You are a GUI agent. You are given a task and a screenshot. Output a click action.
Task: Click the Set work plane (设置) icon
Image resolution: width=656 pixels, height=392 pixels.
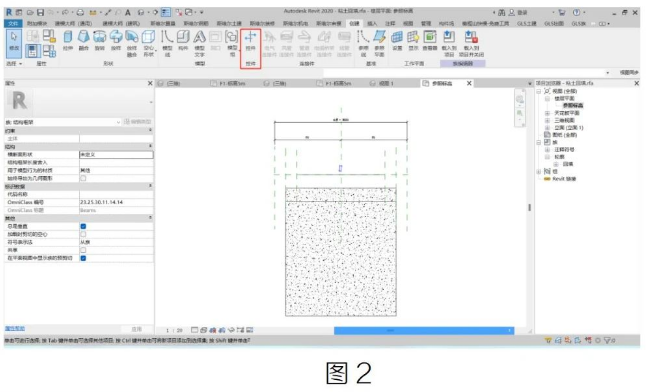(397, 41)
